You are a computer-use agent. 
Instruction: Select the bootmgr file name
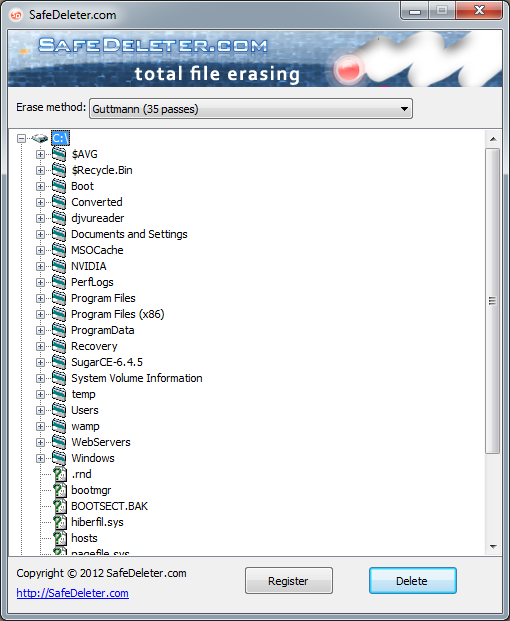pyautogui.click(x=91, y=490)
